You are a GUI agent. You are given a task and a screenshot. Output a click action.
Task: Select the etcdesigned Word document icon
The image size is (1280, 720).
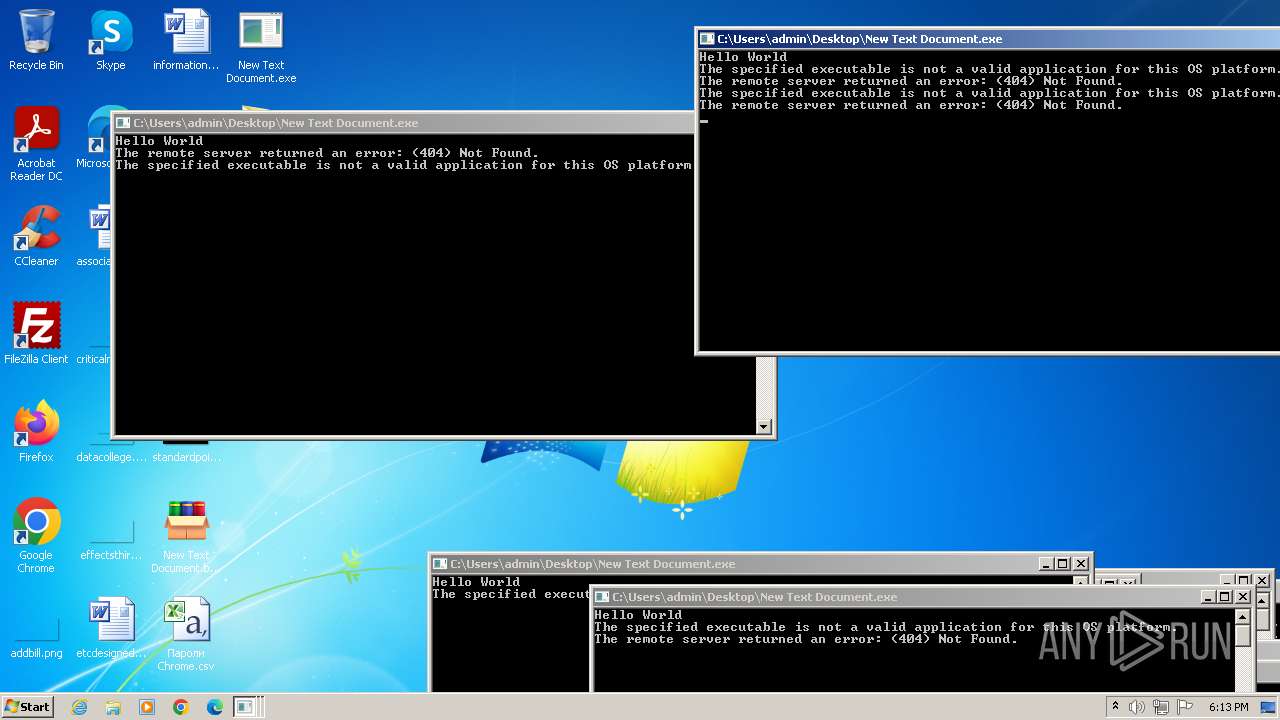coord(111,628)
